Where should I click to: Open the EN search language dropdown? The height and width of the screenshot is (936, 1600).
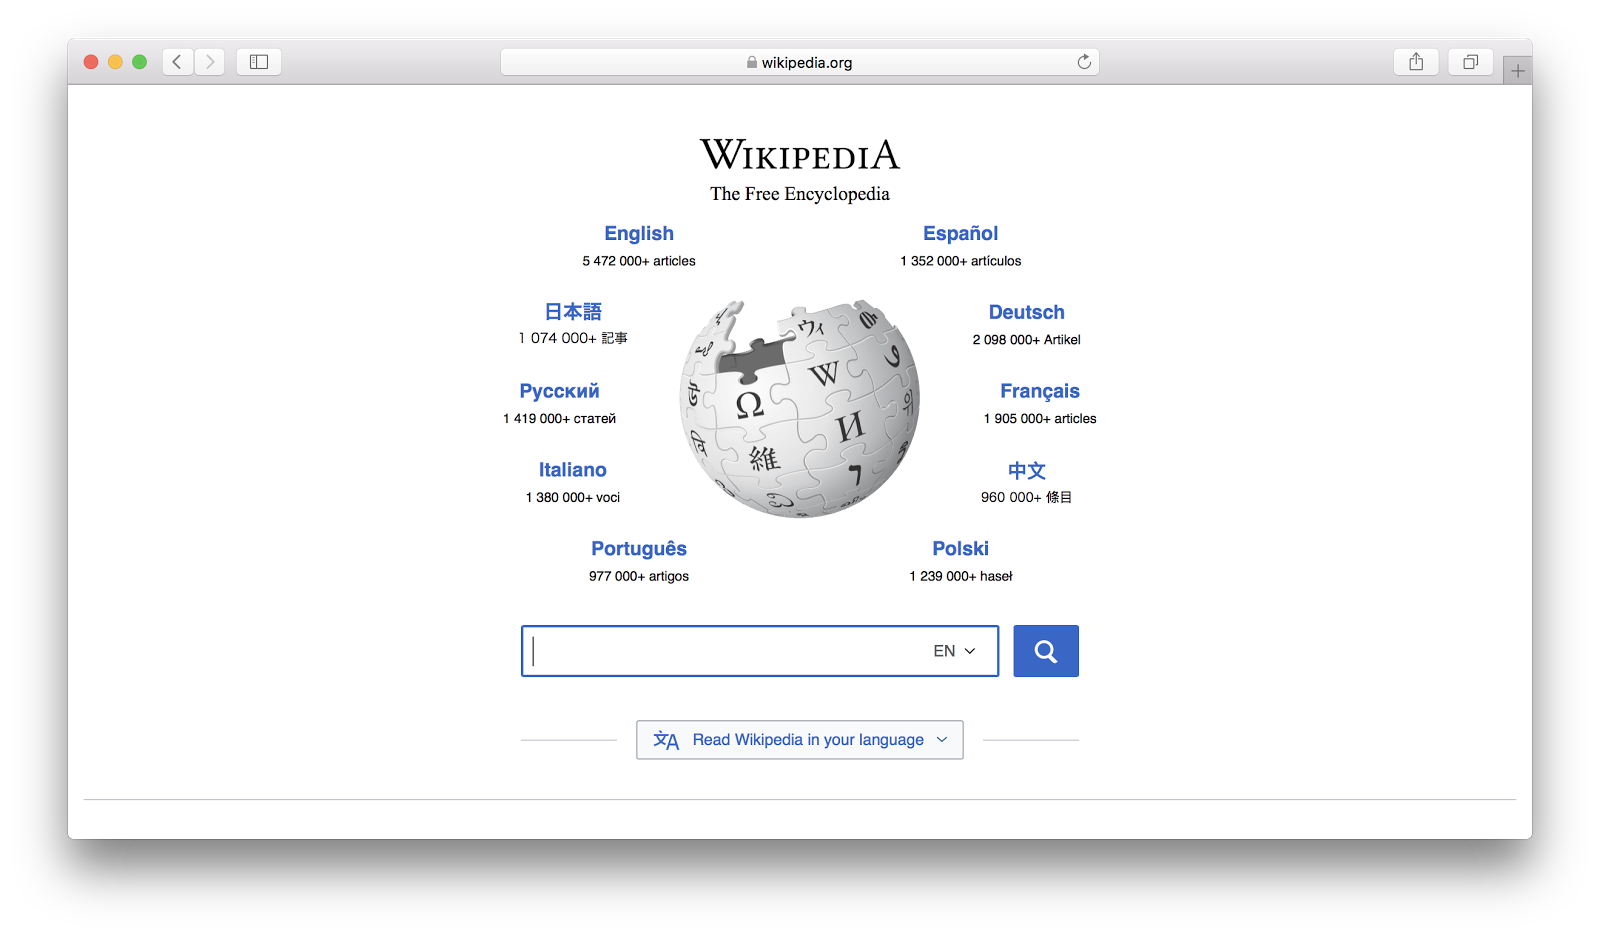pos(954,651)
